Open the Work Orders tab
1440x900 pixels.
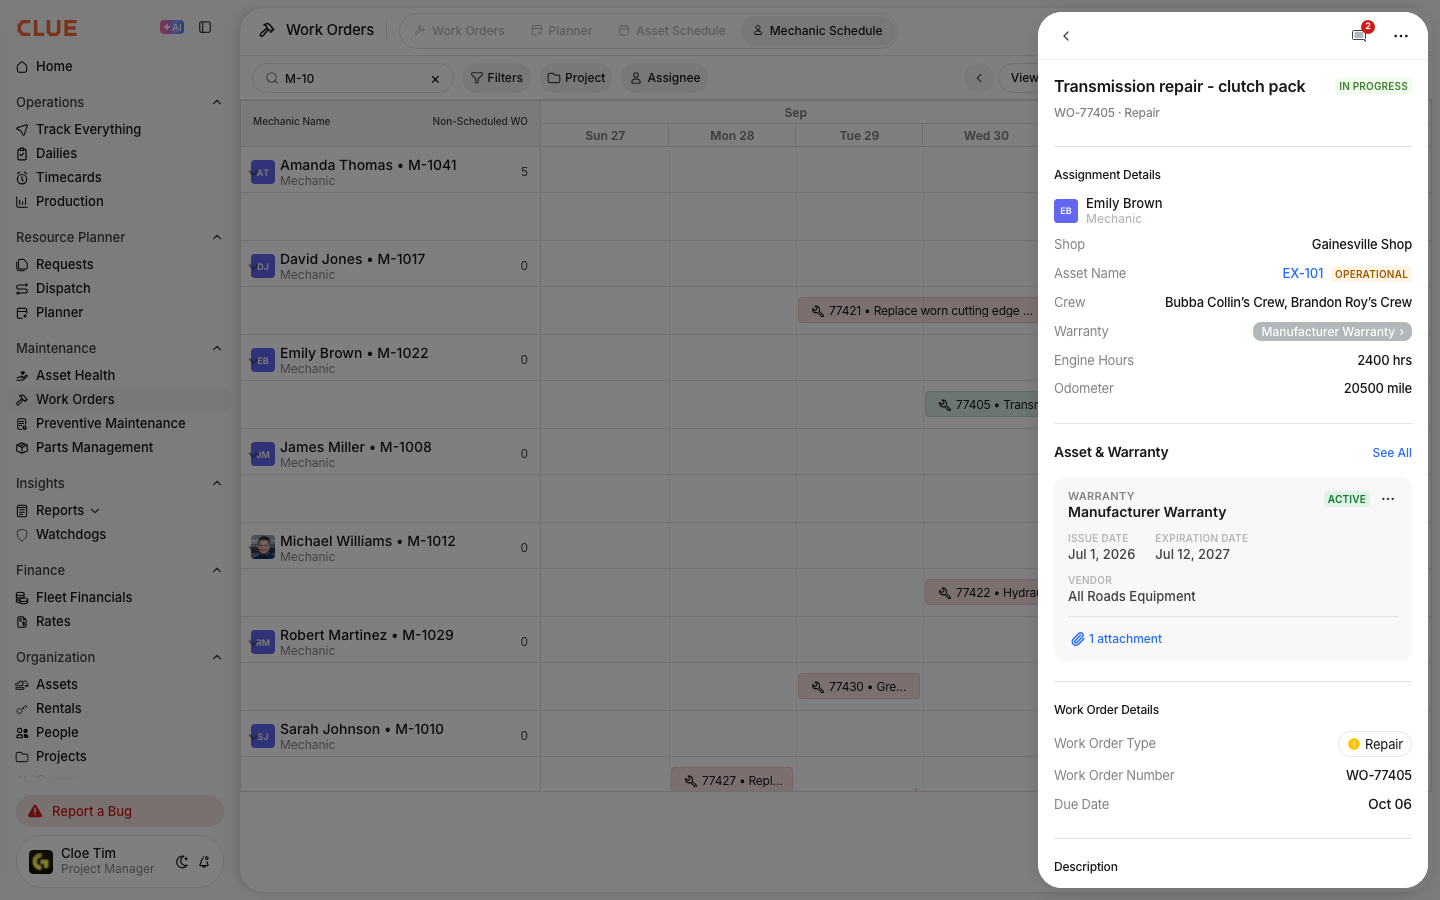(459, 31)
